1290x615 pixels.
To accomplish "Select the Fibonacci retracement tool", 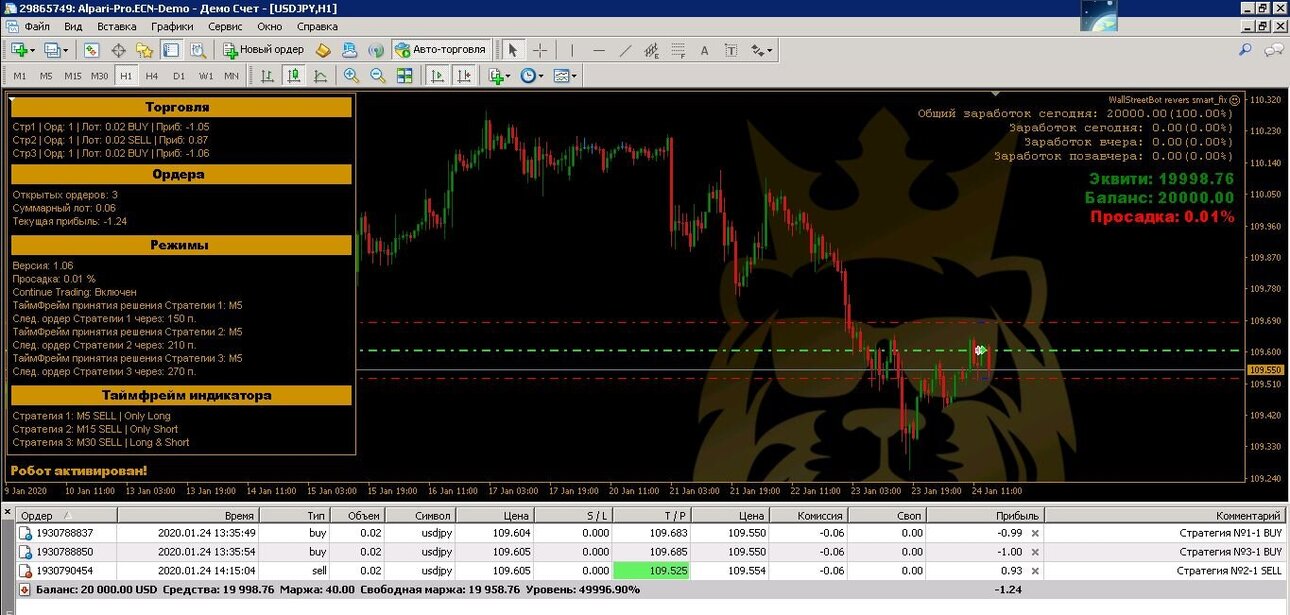I will 678,50.
